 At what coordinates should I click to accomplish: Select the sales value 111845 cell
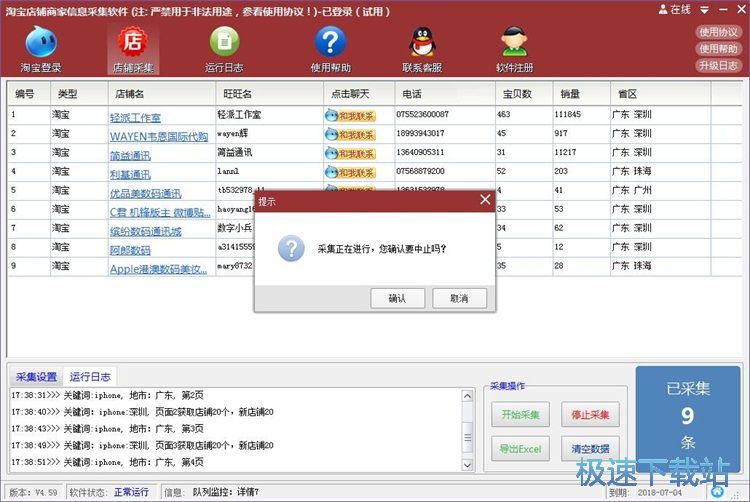(582, 115)
